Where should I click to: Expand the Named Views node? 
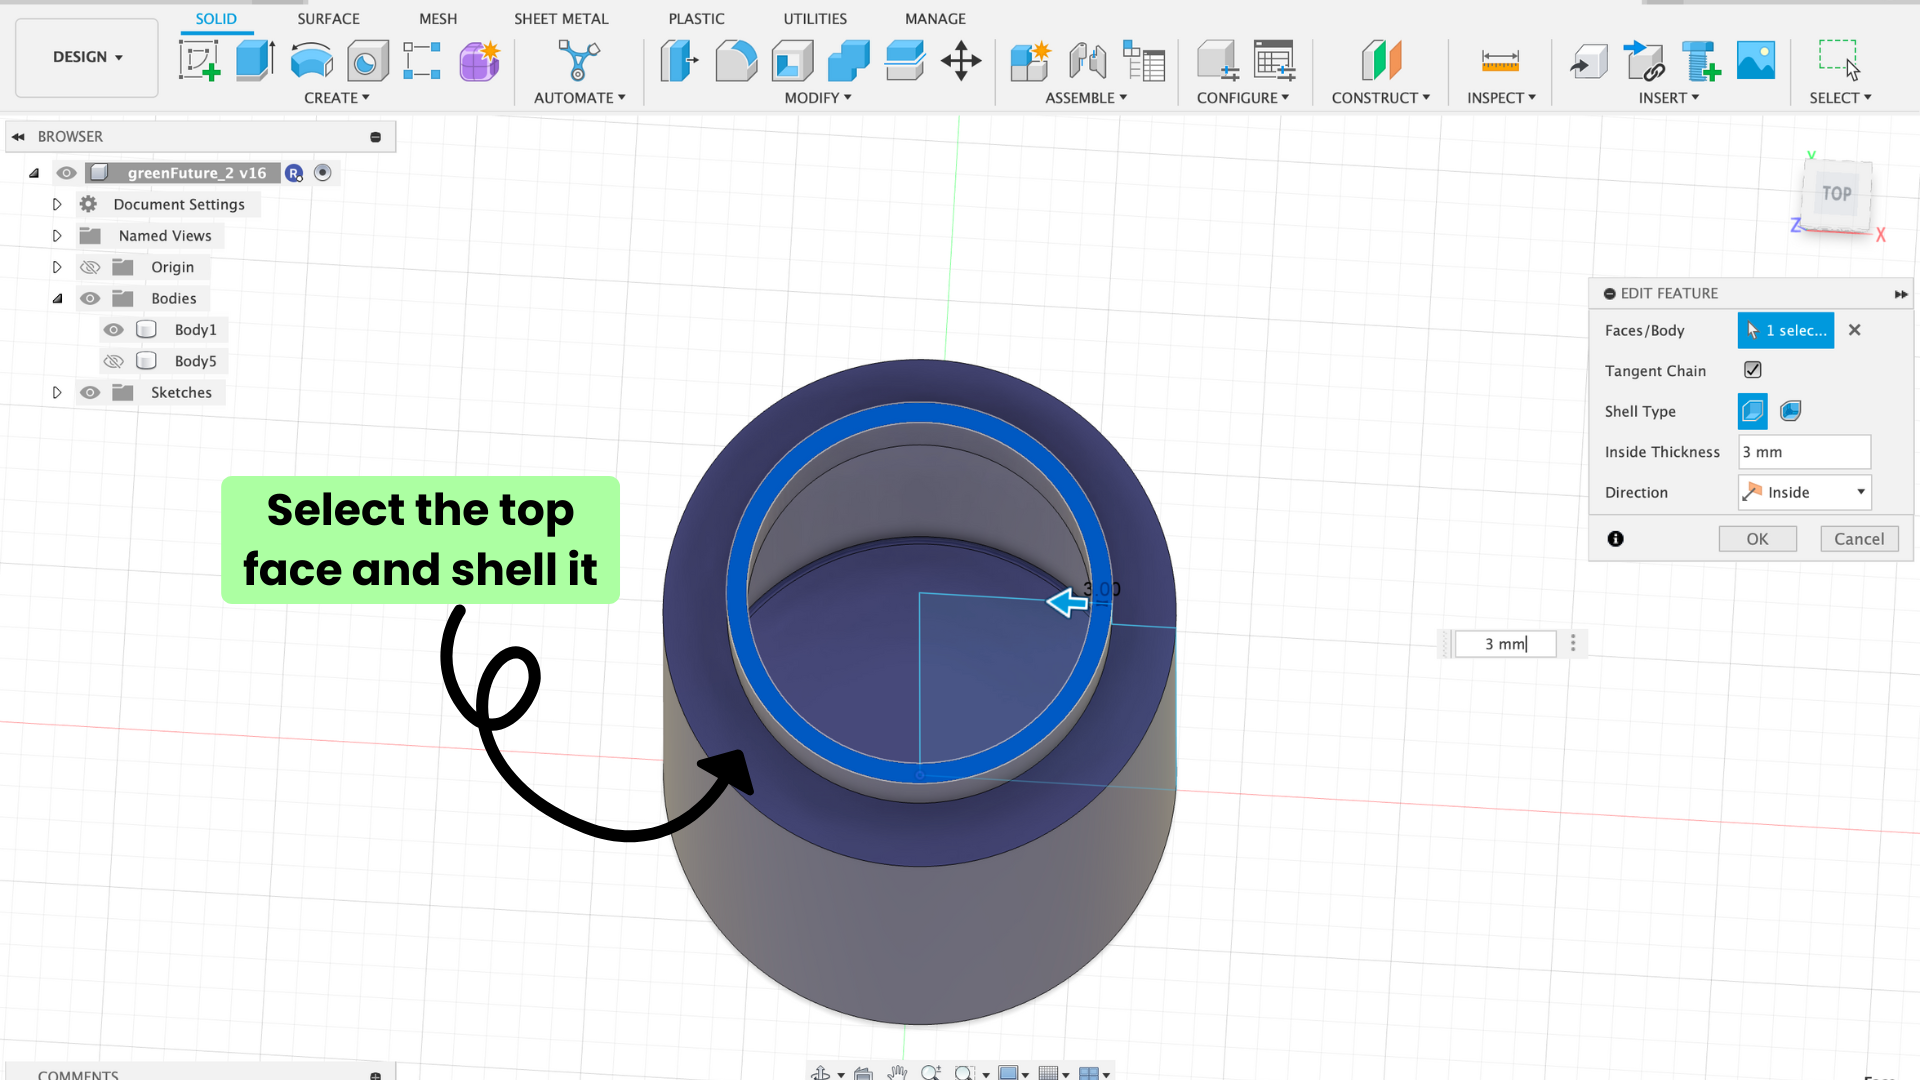point(57,236)
